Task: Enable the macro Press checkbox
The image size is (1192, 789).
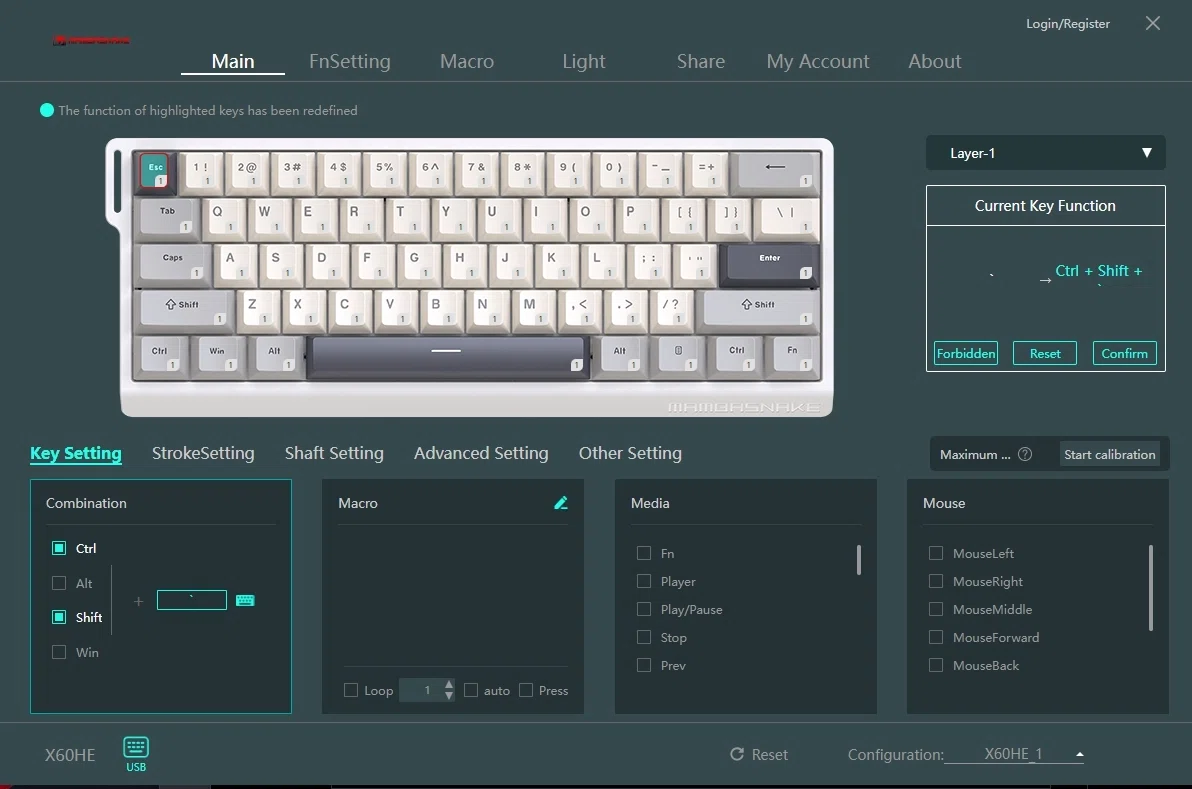Action: point(525,690)
